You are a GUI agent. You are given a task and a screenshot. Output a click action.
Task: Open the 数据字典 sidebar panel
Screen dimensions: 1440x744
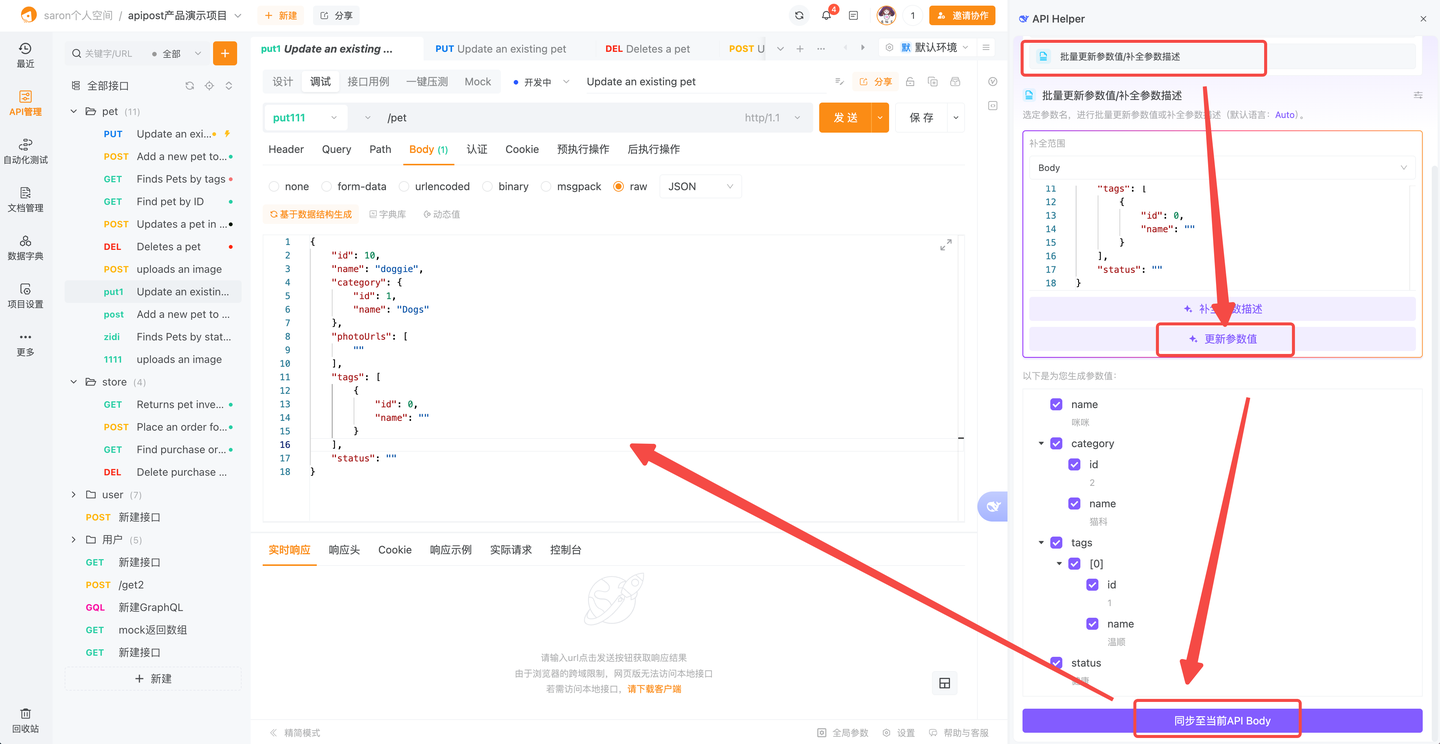pyautogui.click(x=25, y=248)
